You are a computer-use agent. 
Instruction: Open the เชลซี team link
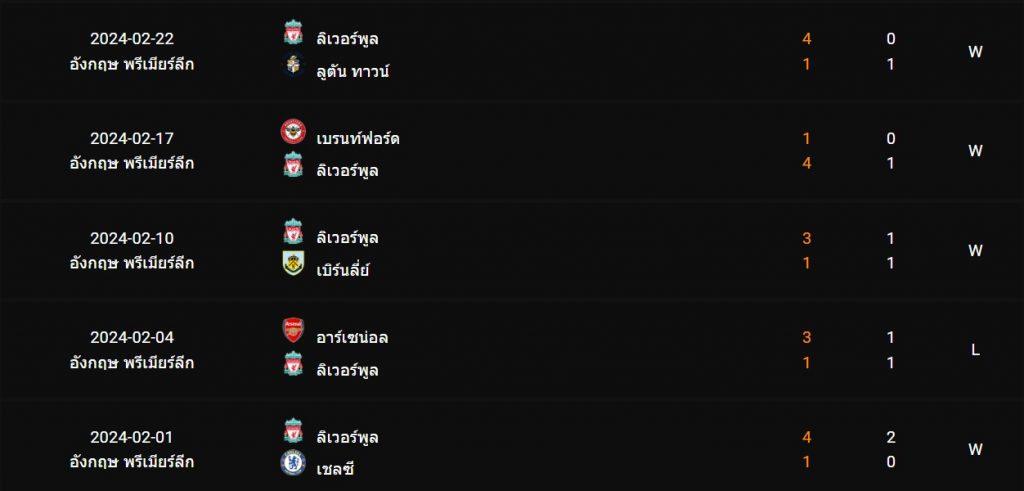[x=335, y=469]
